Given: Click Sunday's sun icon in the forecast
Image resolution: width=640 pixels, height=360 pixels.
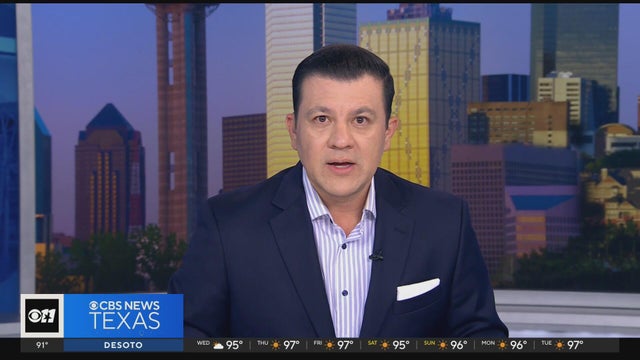Looking at the screenshot, I should [x=442, y=345].
